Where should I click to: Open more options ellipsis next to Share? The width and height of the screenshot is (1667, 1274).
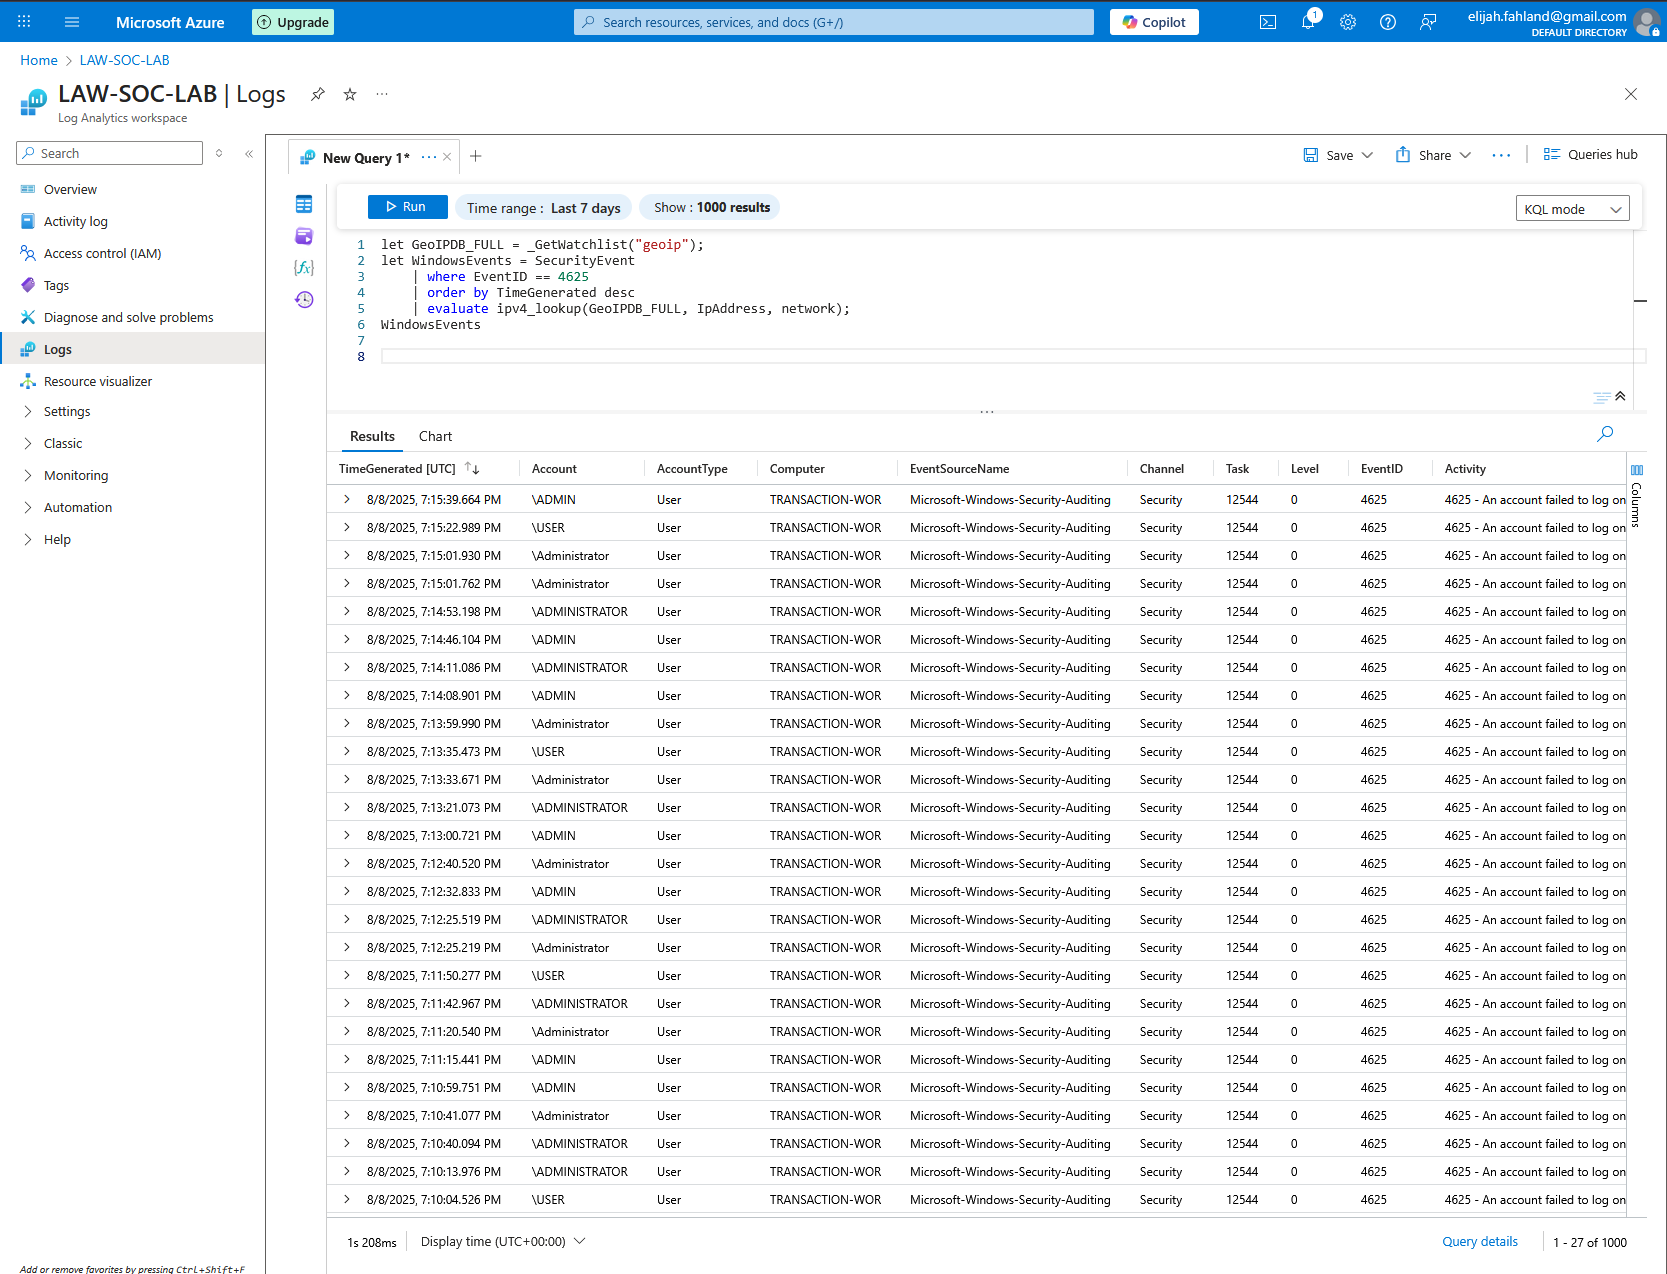pyautogui.click(x=1501, y=155)
